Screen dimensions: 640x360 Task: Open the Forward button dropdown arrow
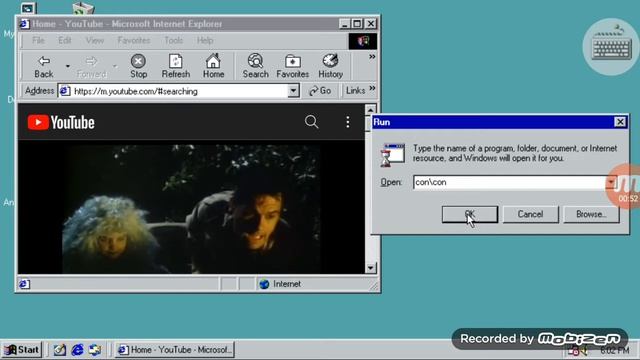115,66
